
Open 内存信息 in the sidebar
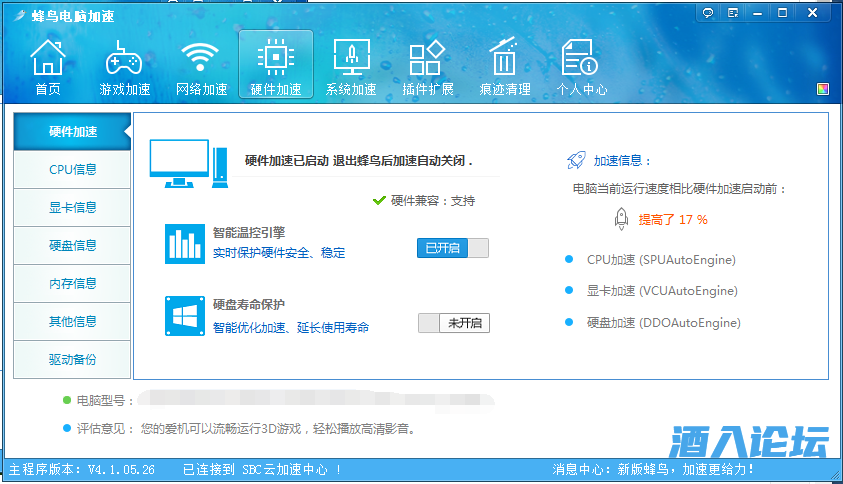pos(72,284)
